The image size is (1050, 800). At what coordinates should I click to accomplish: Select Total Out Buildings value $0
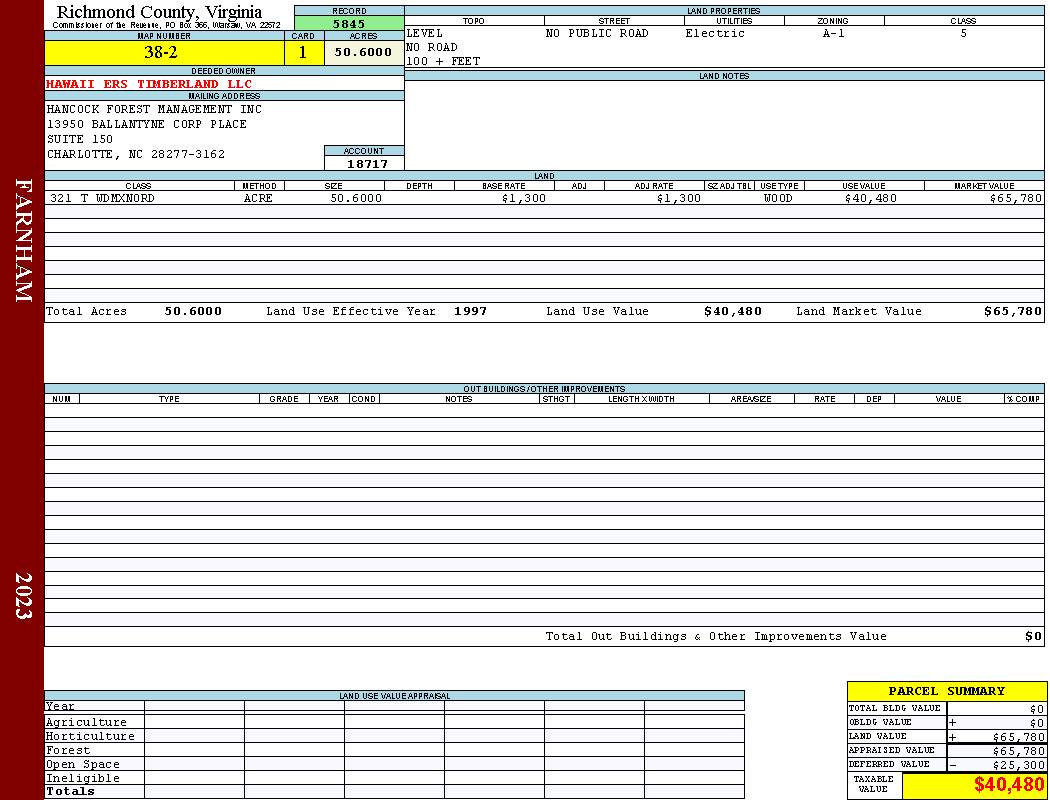pos(1033,636)
